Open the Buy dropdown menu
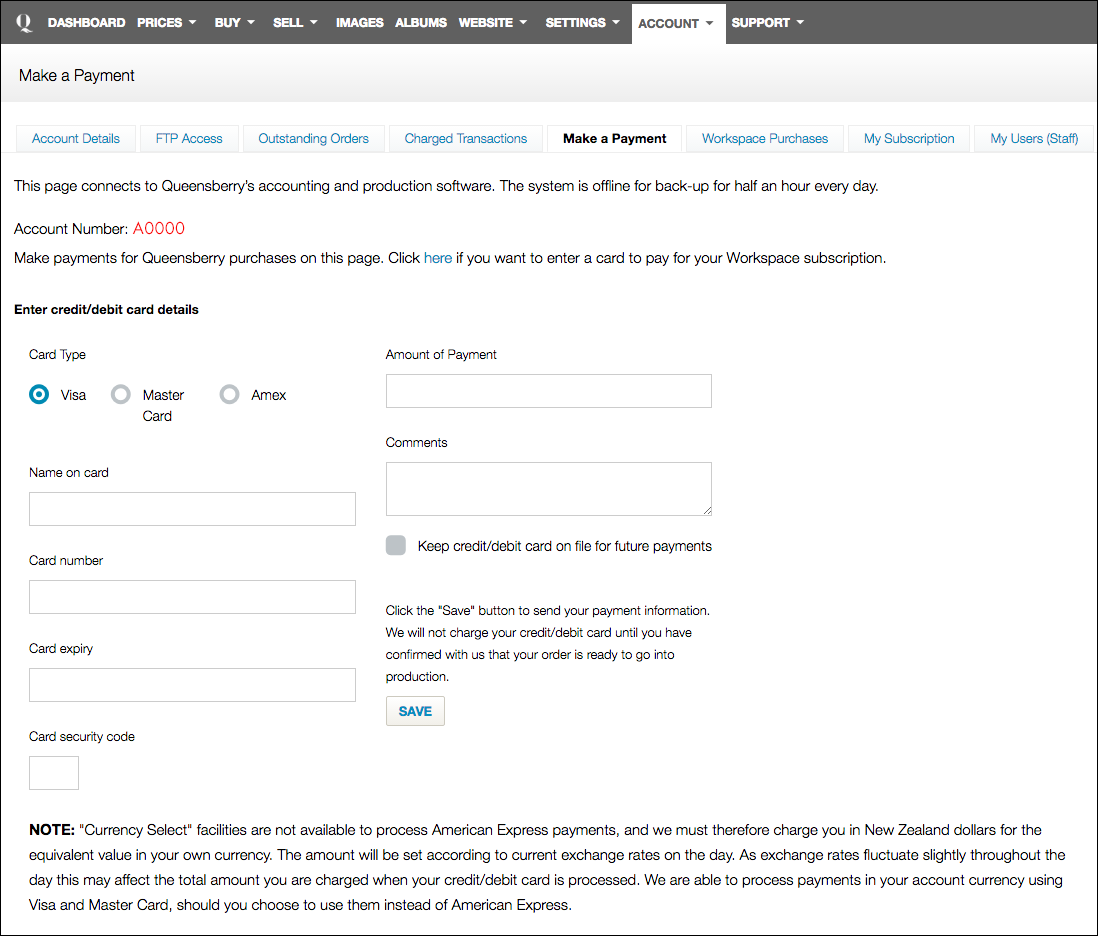1098x936 pixels. (x=234, y=22)
